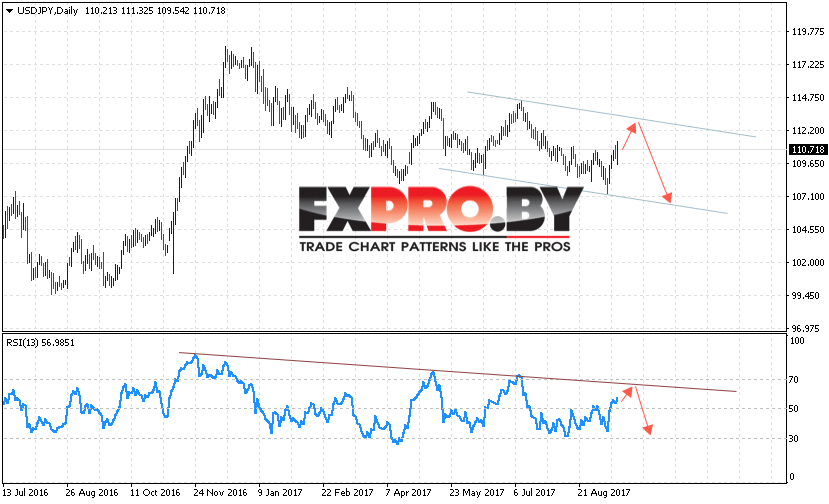Click the 102.000 price scale value
829x504 pixels.
coord(808,262)
